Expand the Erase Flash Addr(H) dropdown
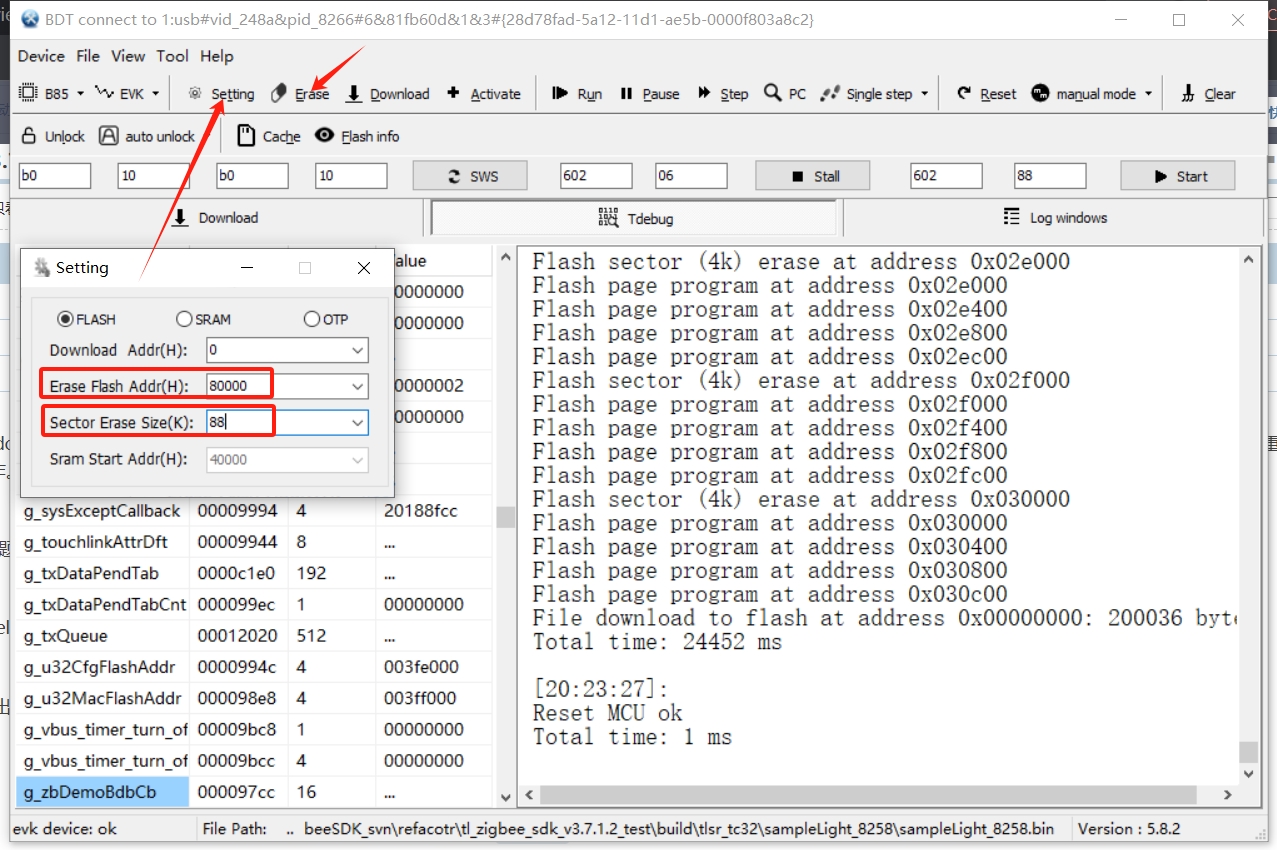 pos(358,387)
